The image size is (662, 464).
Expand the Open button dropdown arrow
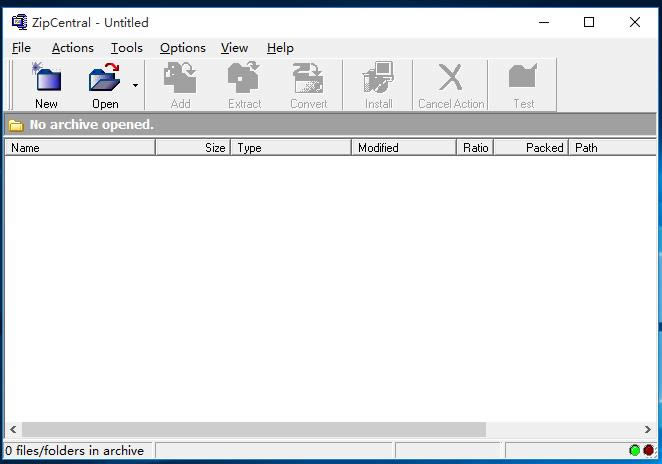point(135,85)
